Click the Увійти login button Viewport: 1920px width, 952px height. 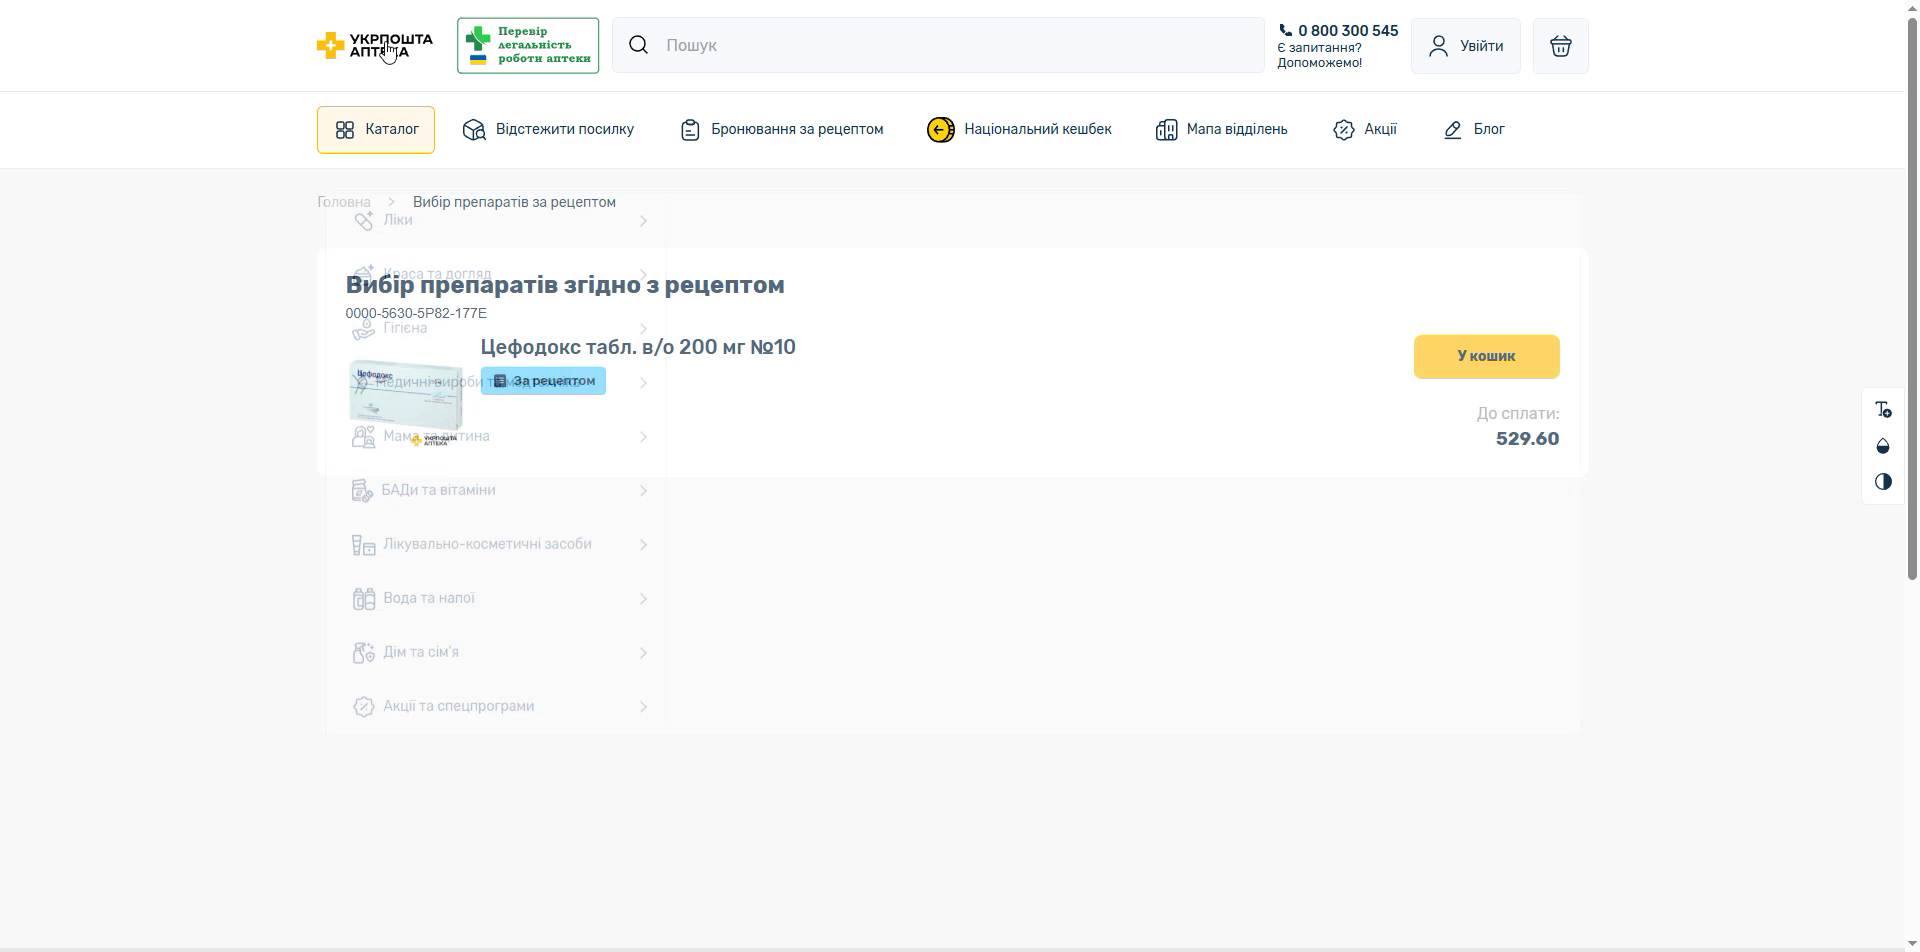point(1465,46)
